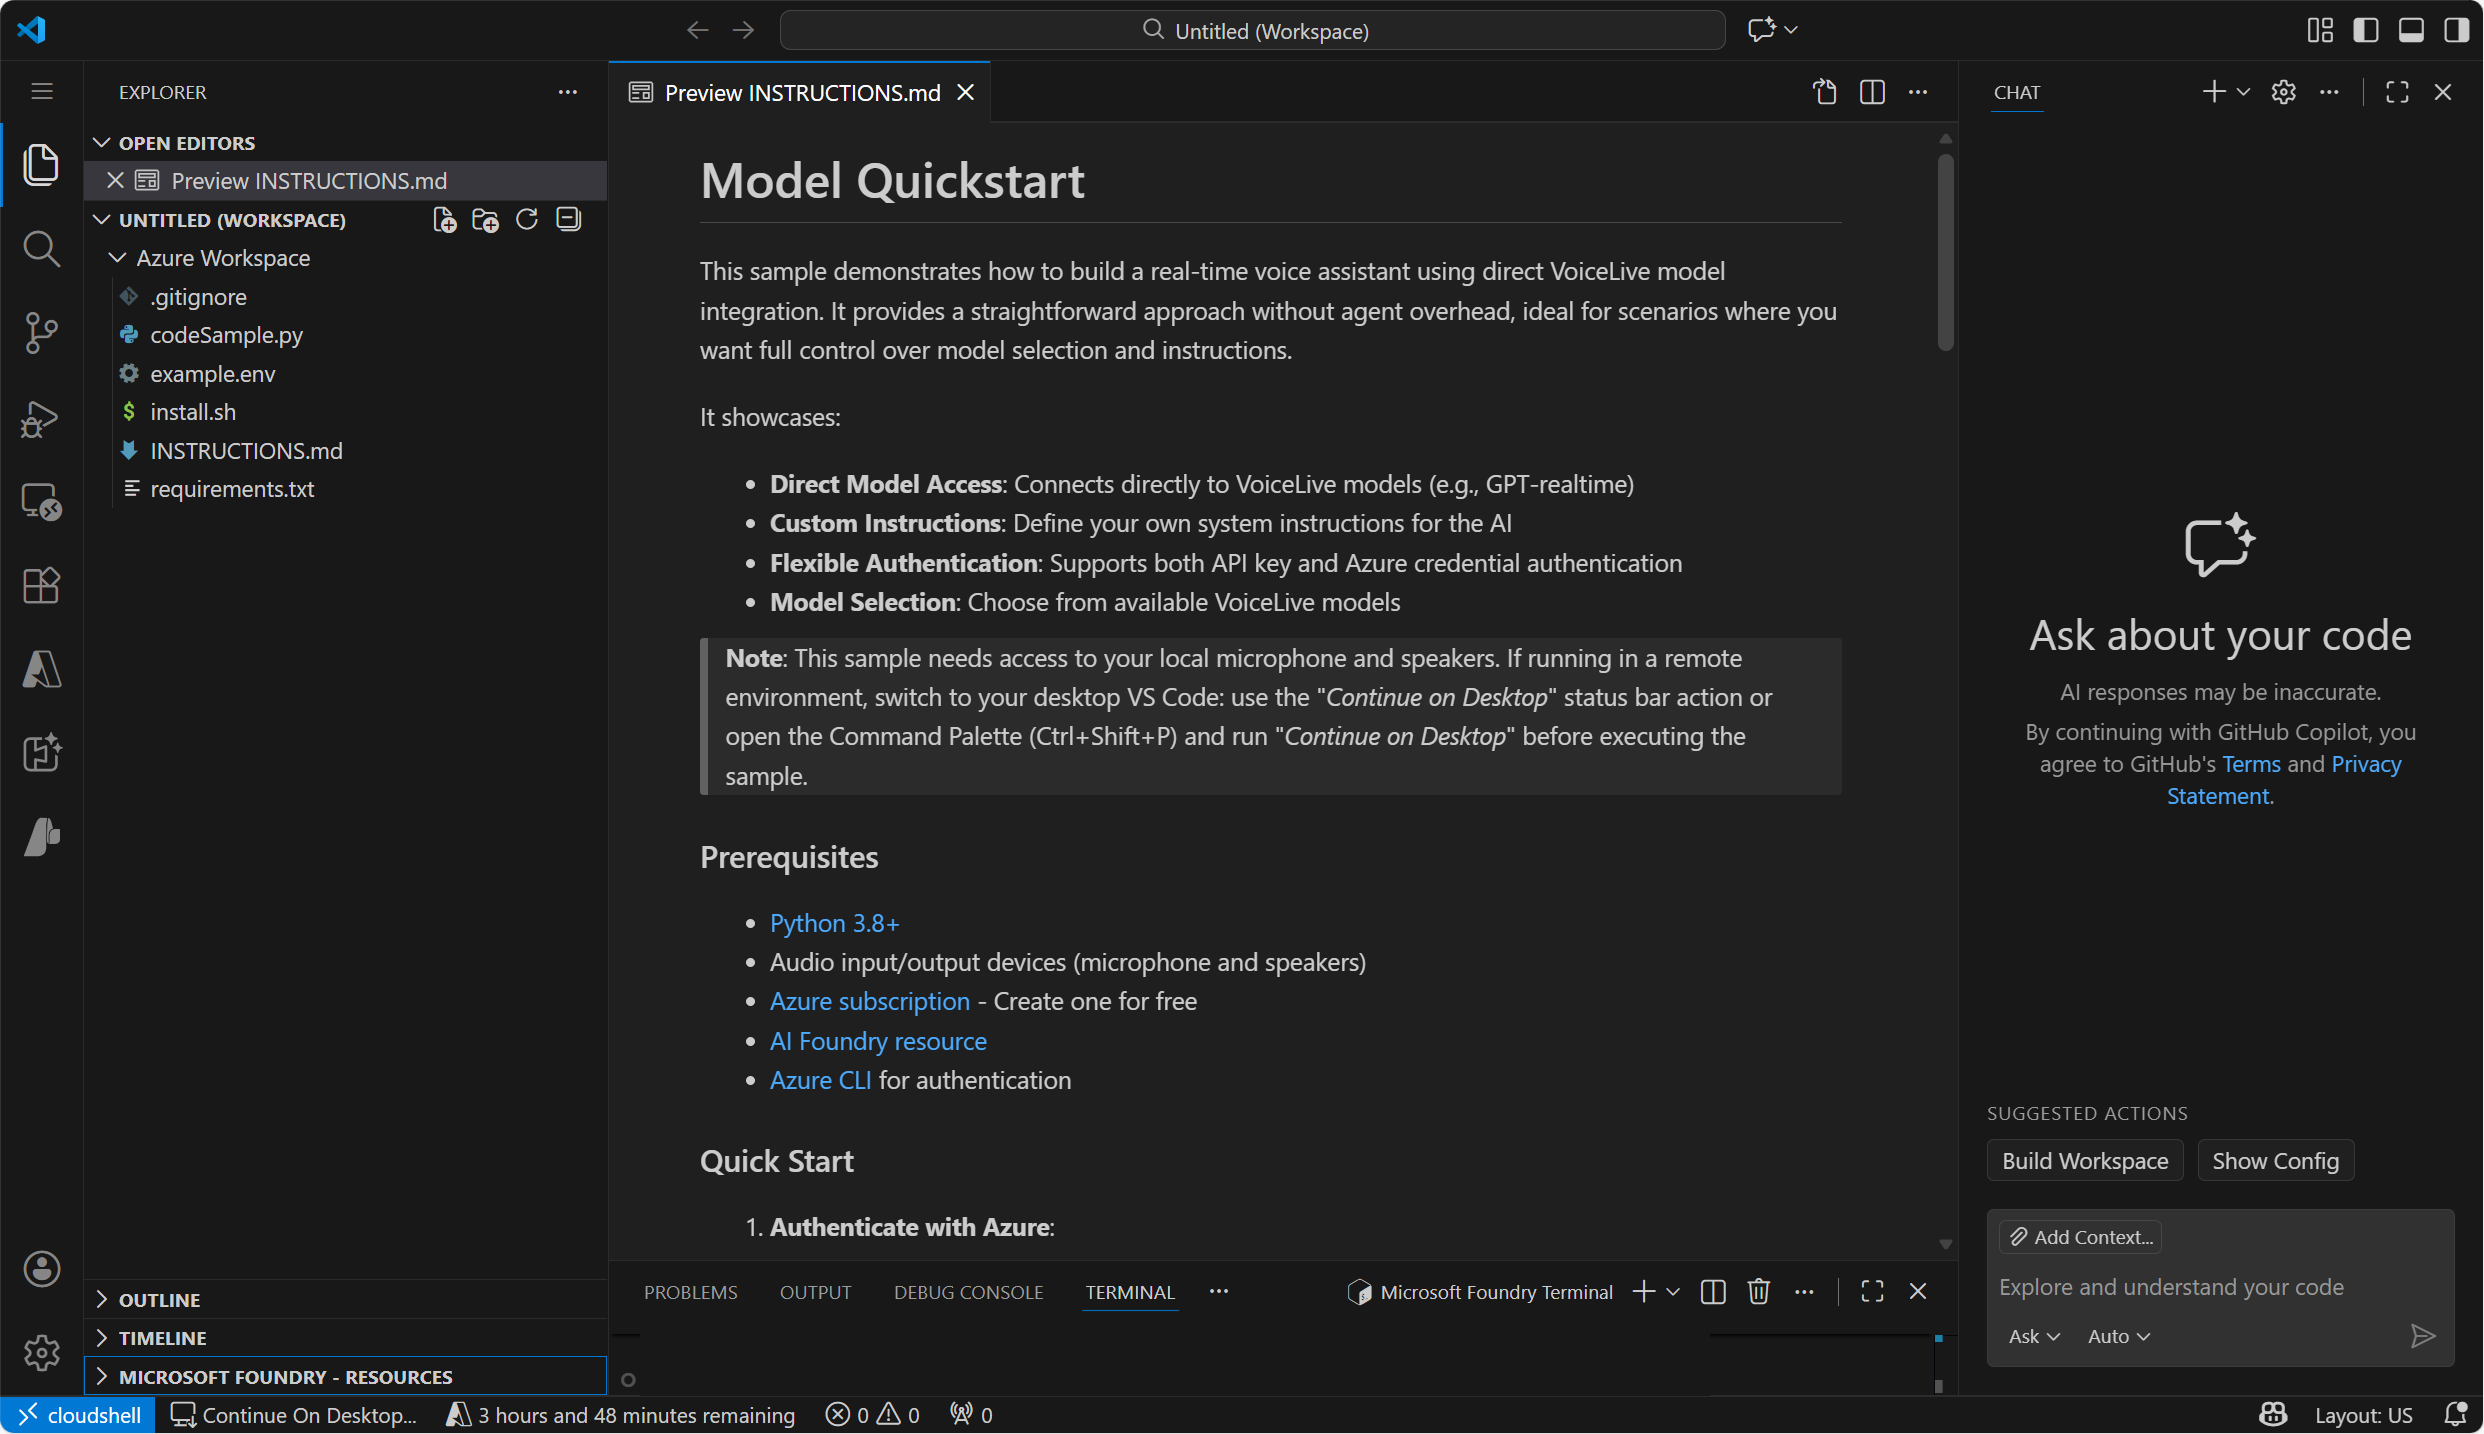Refresh the Explorer file list
This screenshot has height=1434, width=2484.
(x=526, y=219)
